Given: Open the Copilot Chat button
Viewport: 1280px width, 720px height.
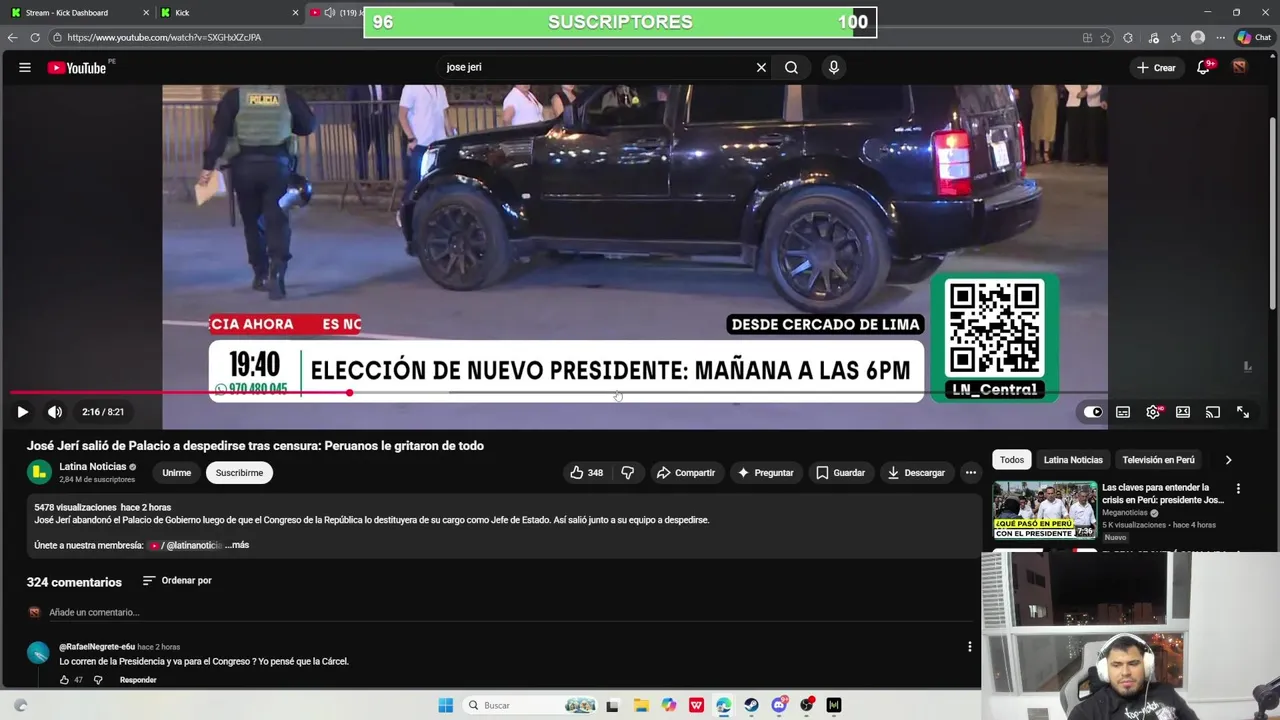Looking at the screenshot, I should point(1254,37).
